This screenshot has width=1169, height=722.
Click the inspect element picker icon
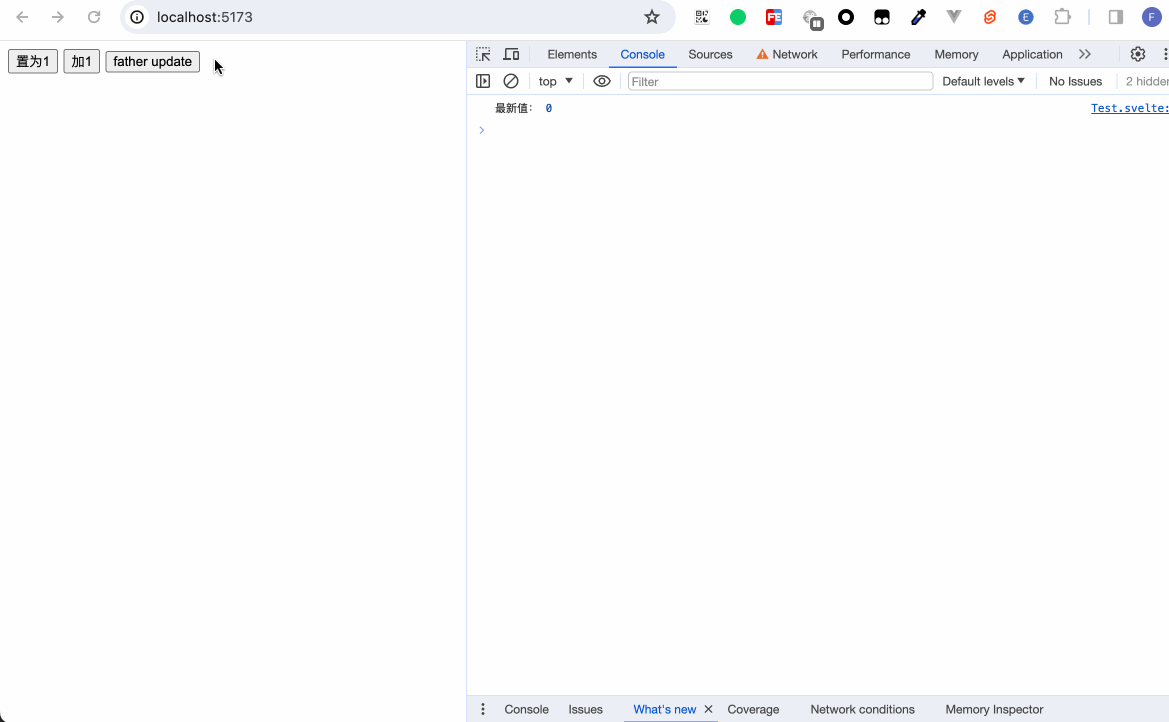(483, 54)
